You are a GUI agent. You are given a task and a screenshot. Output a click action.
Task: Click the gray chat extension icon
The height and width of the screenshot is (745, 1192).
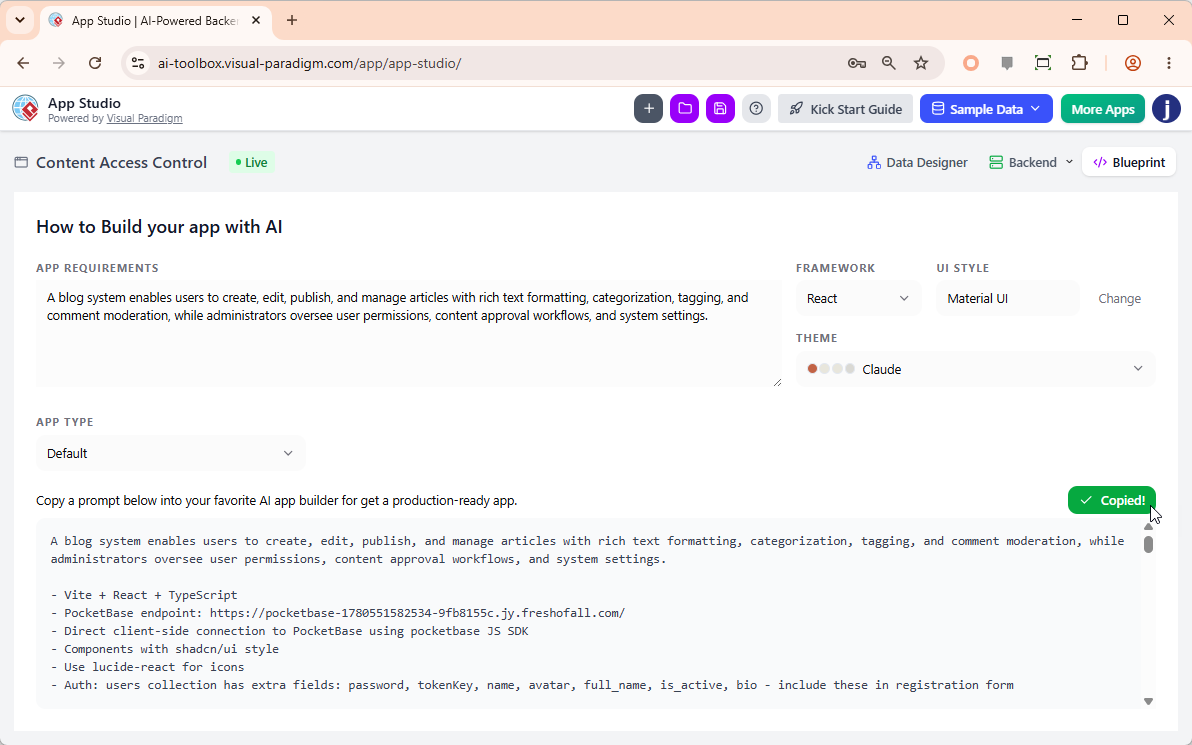(1007, 63)
